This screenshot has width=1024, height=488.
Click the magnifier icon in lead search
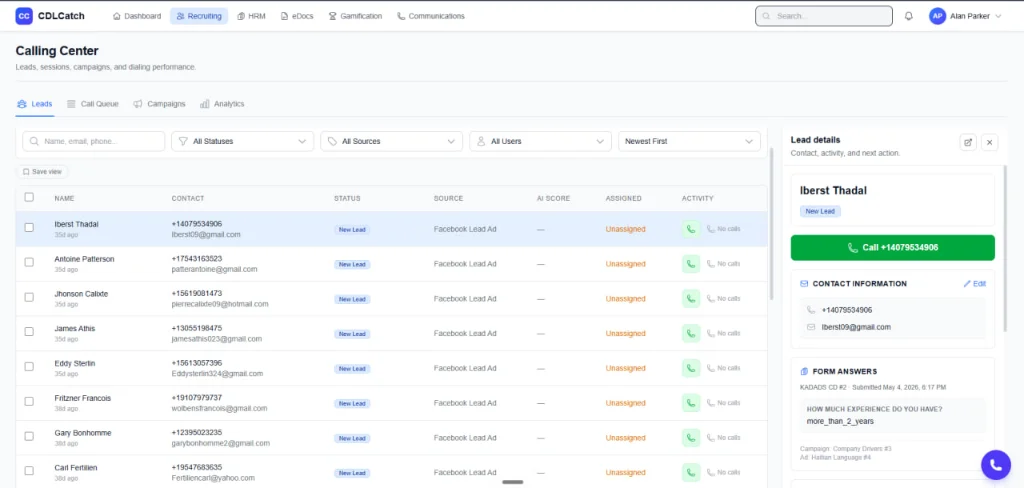tap(34, 141)
